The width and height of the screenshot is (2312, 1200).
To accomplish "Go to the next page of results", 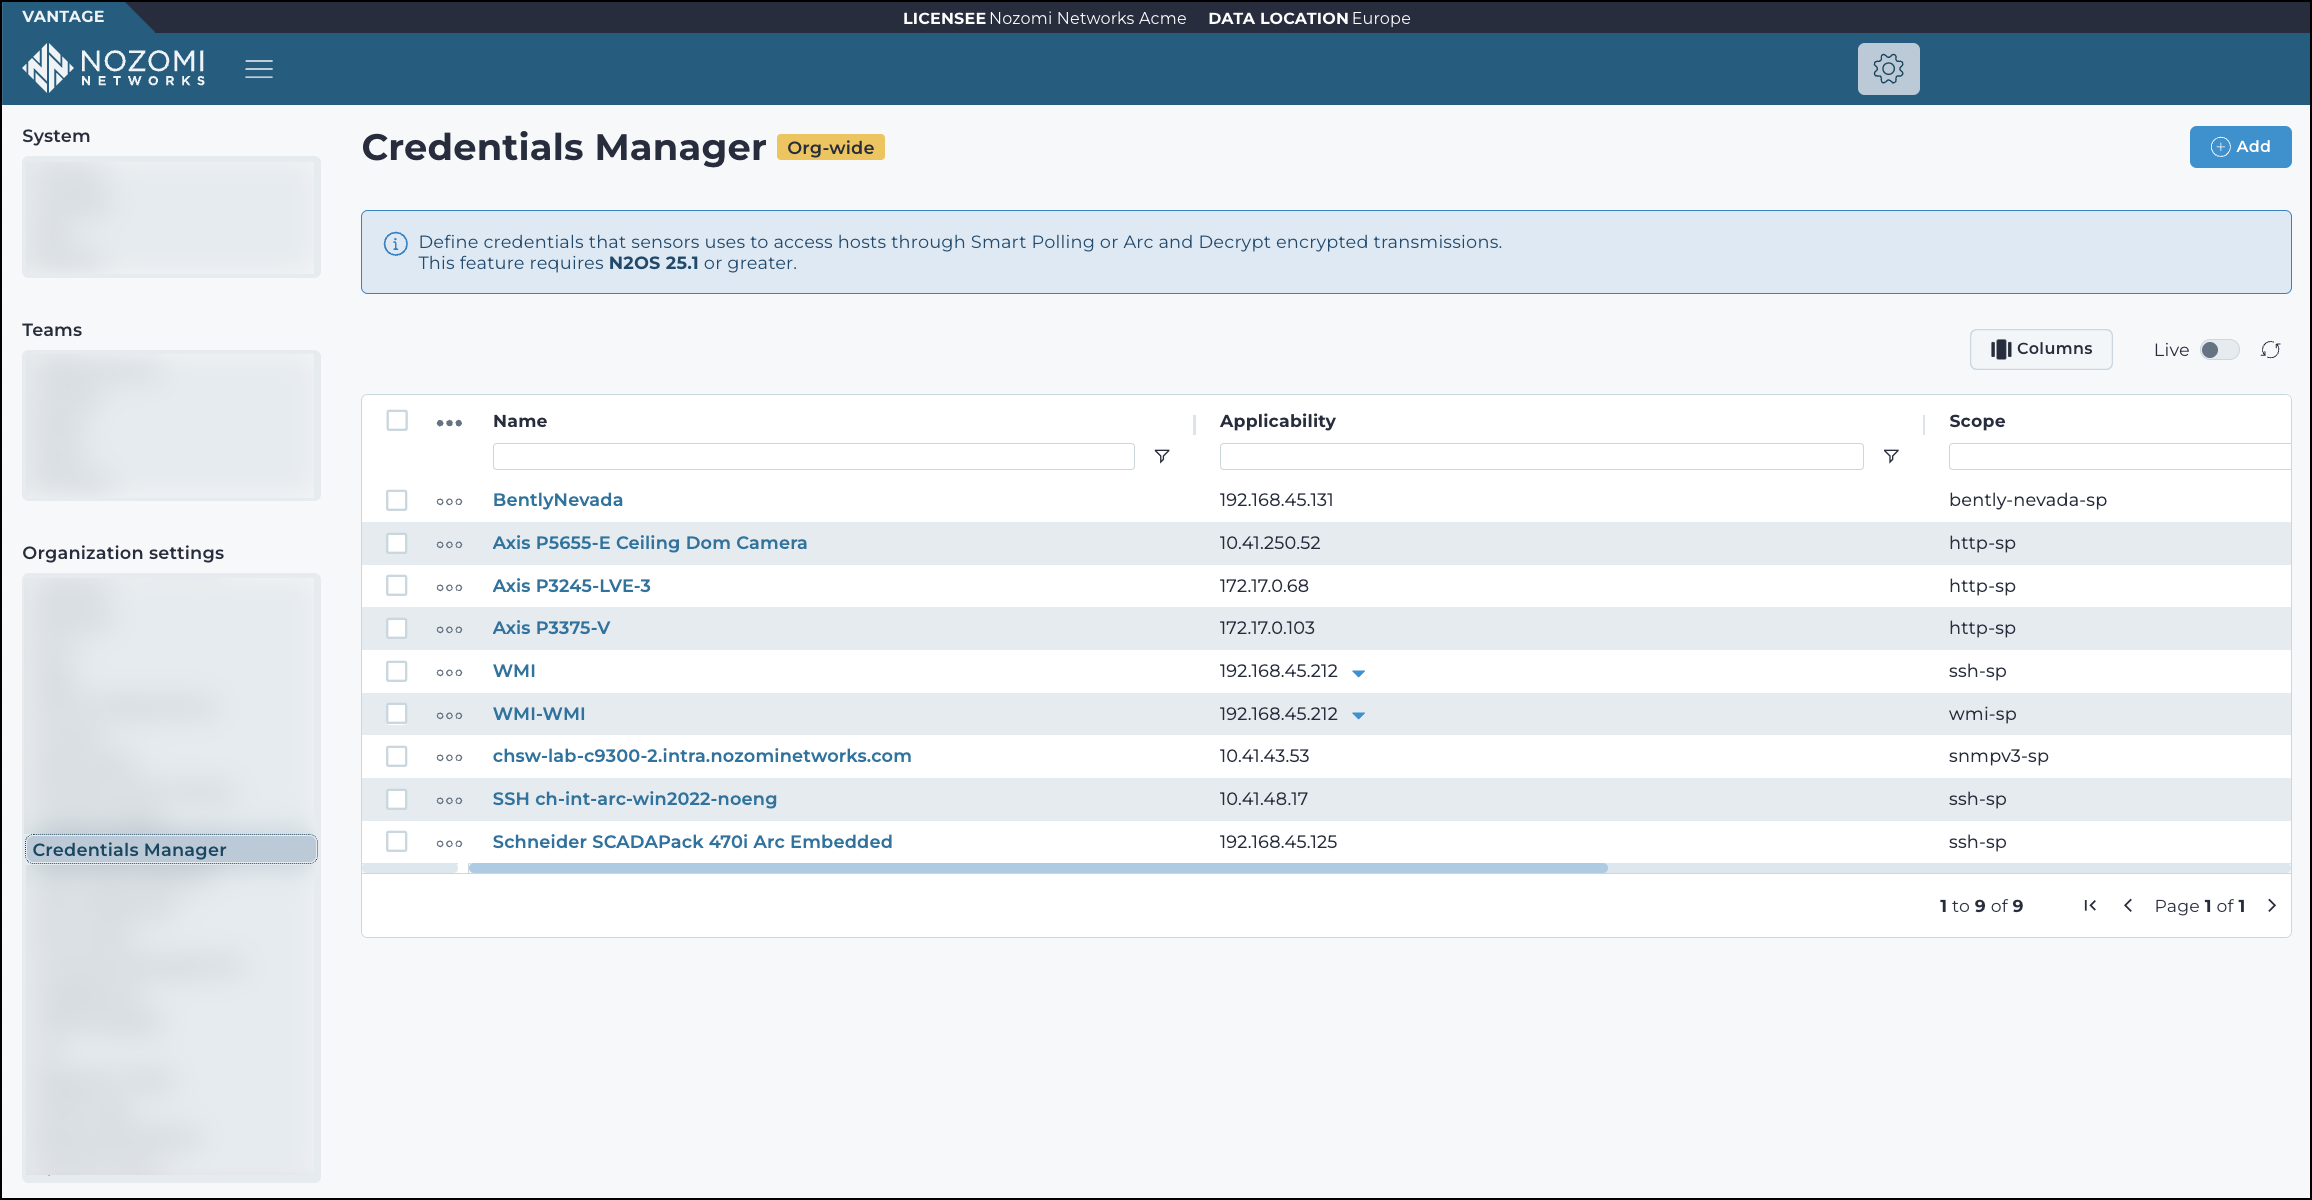I will [x=2272, y=905].
